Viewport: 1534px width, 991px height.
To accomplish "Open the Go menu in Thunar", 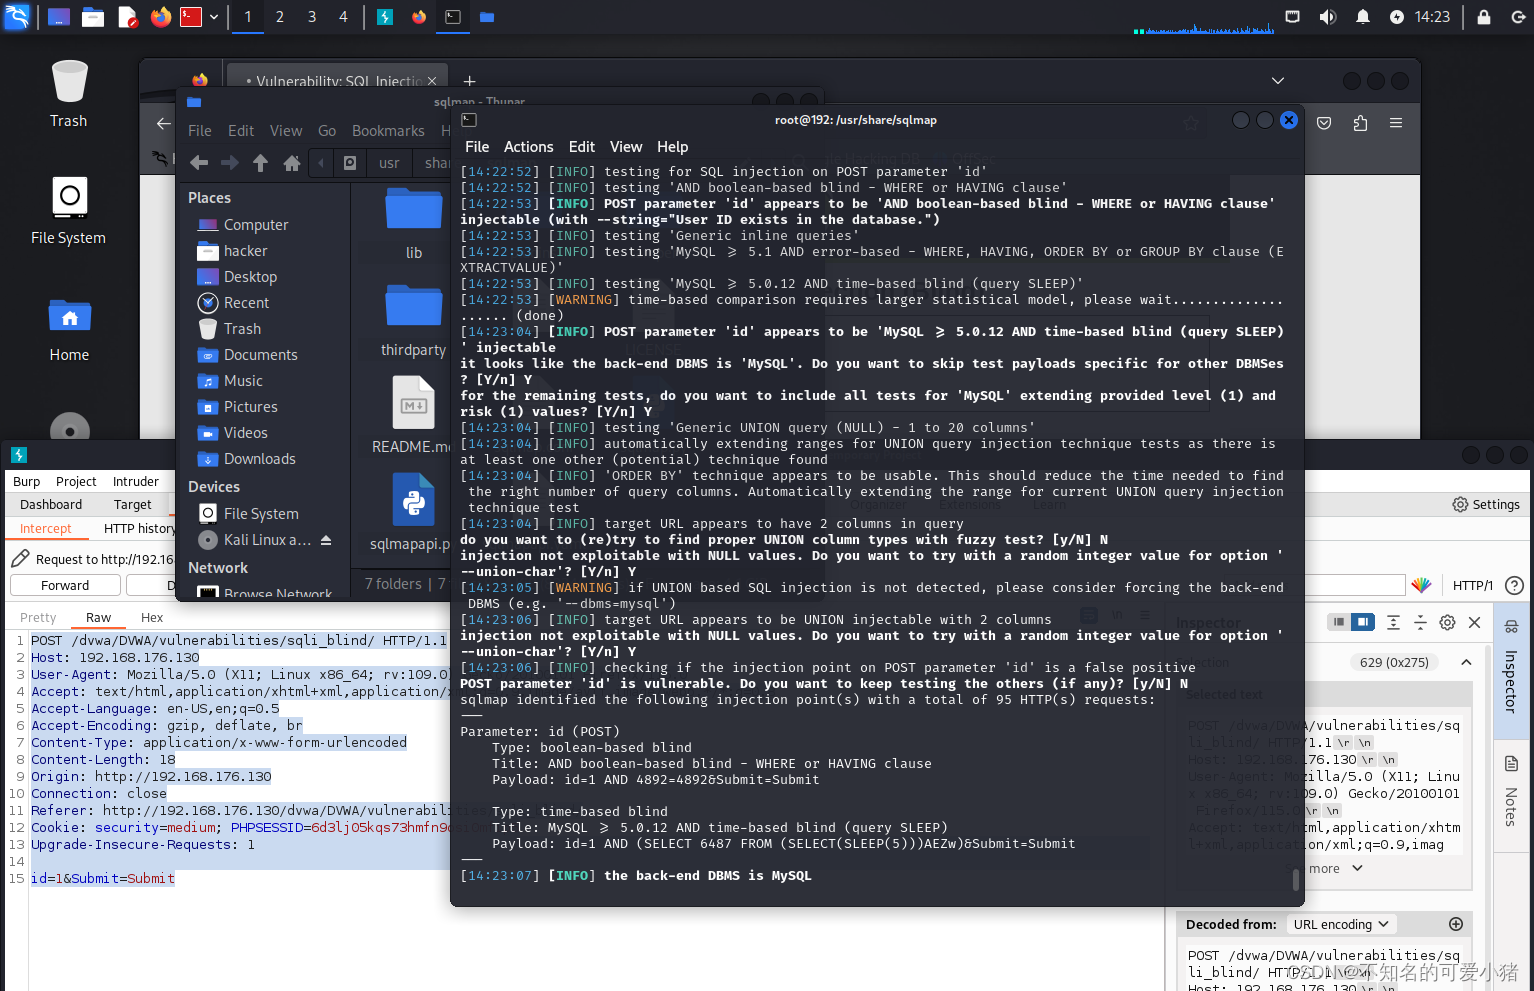I will click(327, 131).
